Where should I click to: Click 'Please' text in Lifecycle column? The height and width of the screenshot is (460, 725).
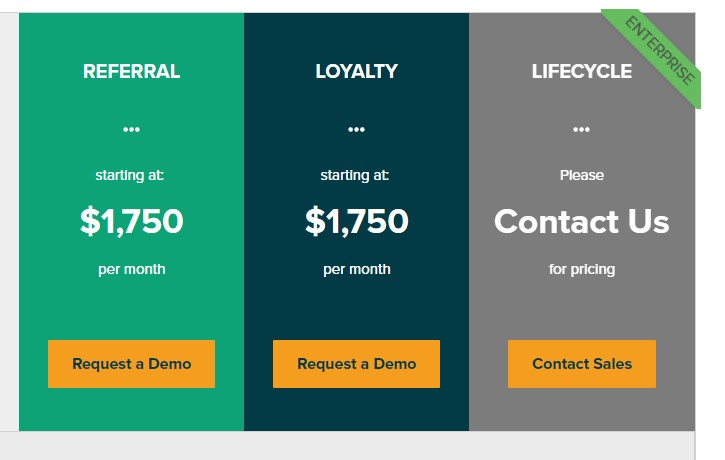pos(582,175)
